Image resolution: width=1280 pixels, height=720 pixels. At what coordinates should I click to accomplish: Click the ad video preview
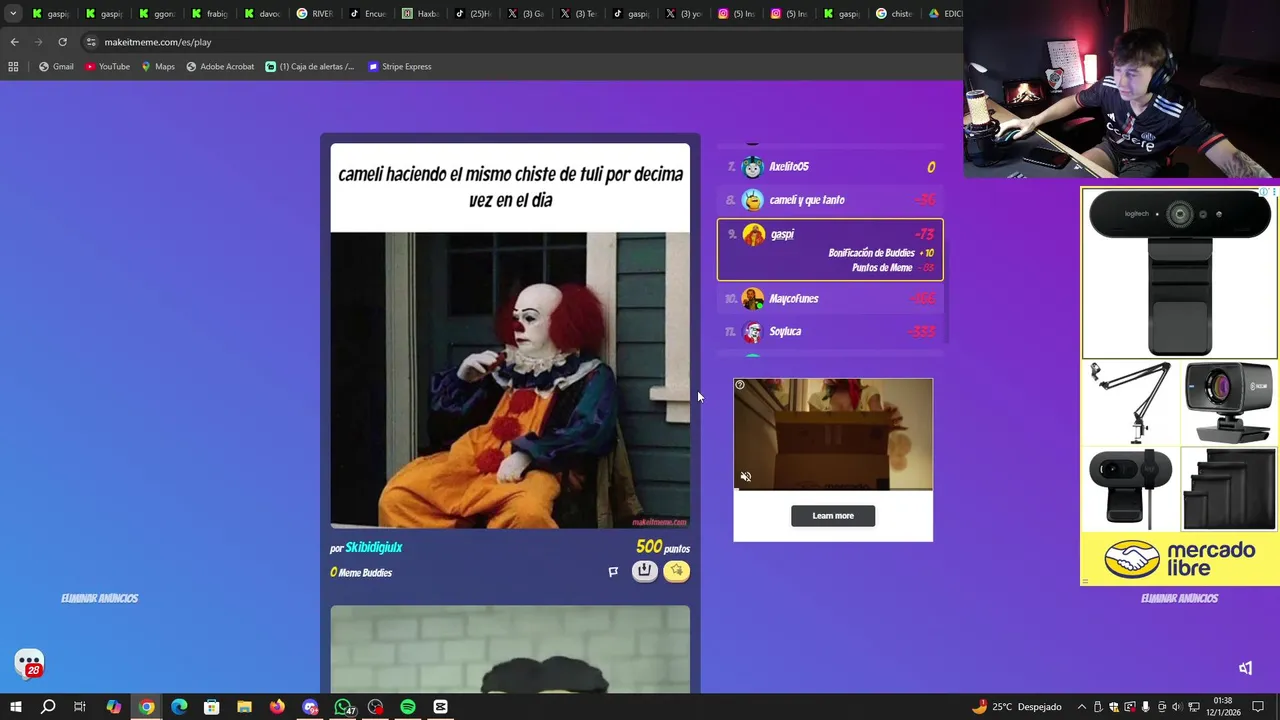833,435
